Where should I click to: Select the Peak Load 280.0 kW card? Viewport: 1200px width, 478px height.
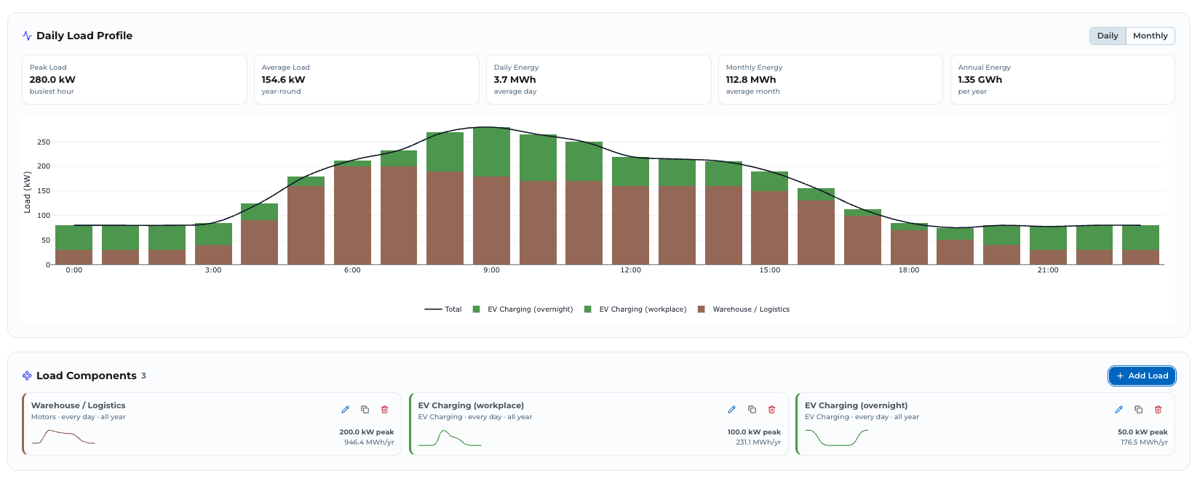point(134,79)
